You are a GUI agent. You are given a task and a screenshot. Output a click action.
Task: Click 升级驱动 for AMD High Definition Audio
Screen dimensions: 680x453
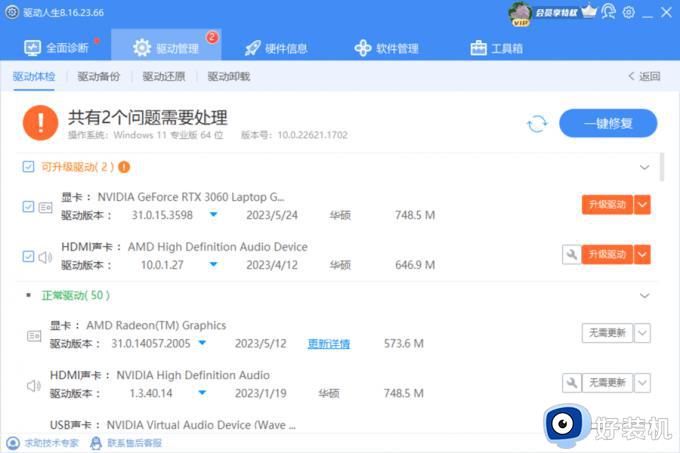click(x=607, y=254)
